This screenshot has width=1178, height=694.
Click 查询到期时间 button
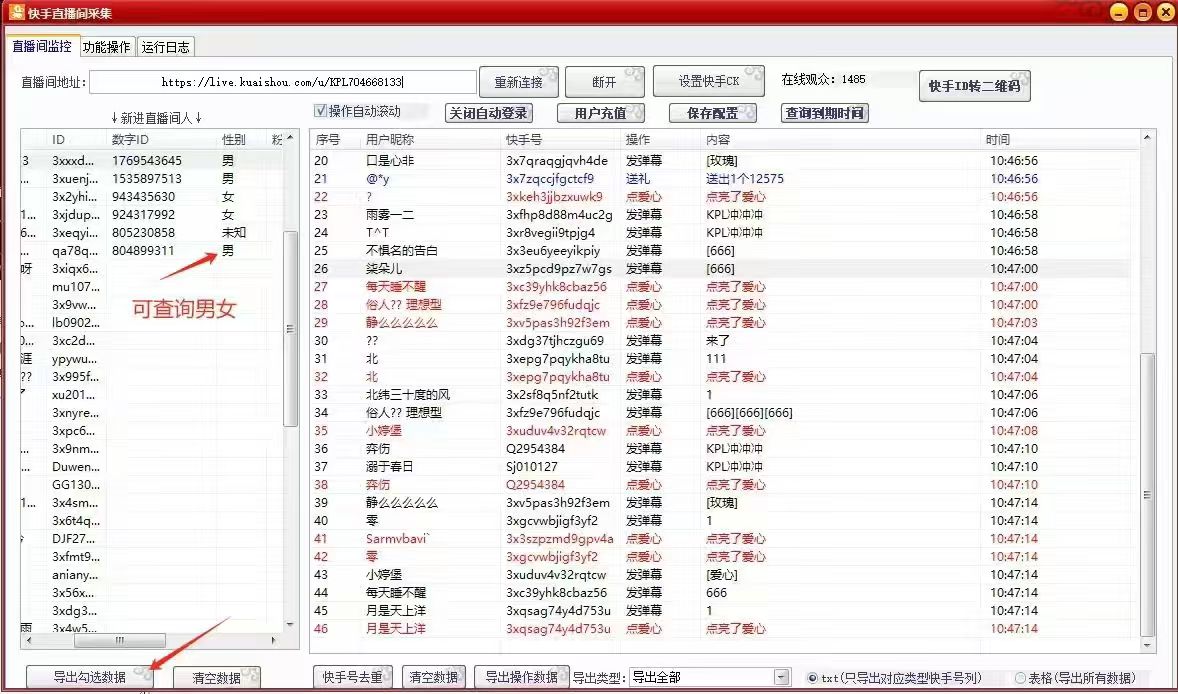[x=824, y=114]
